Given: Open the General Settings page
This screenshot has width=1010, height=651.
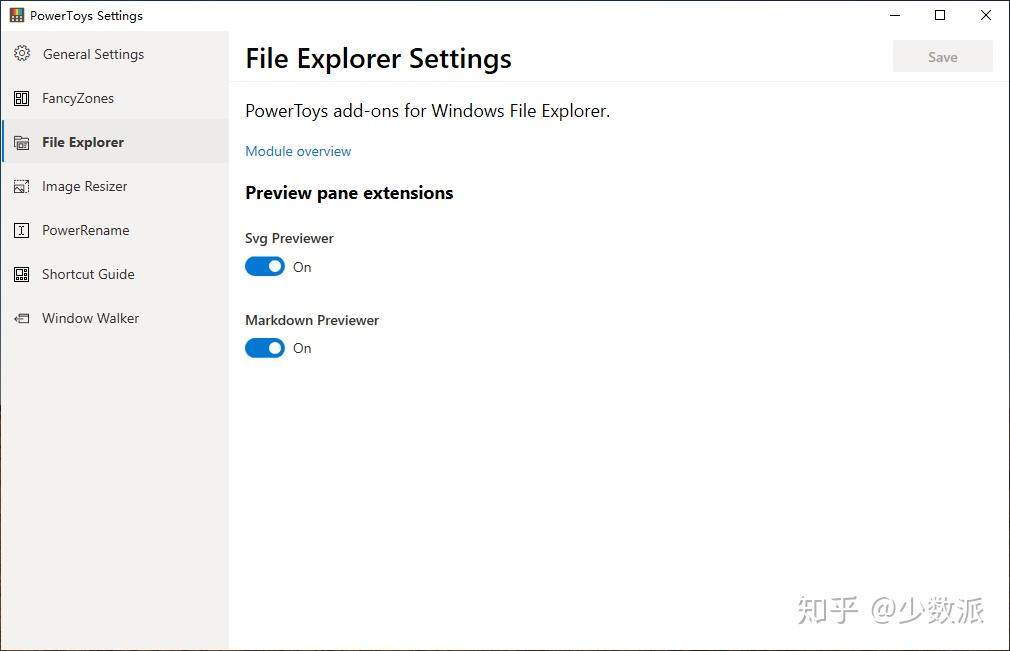Looking at the screenshot, I should pyautogui.click(x=93, y=54).
